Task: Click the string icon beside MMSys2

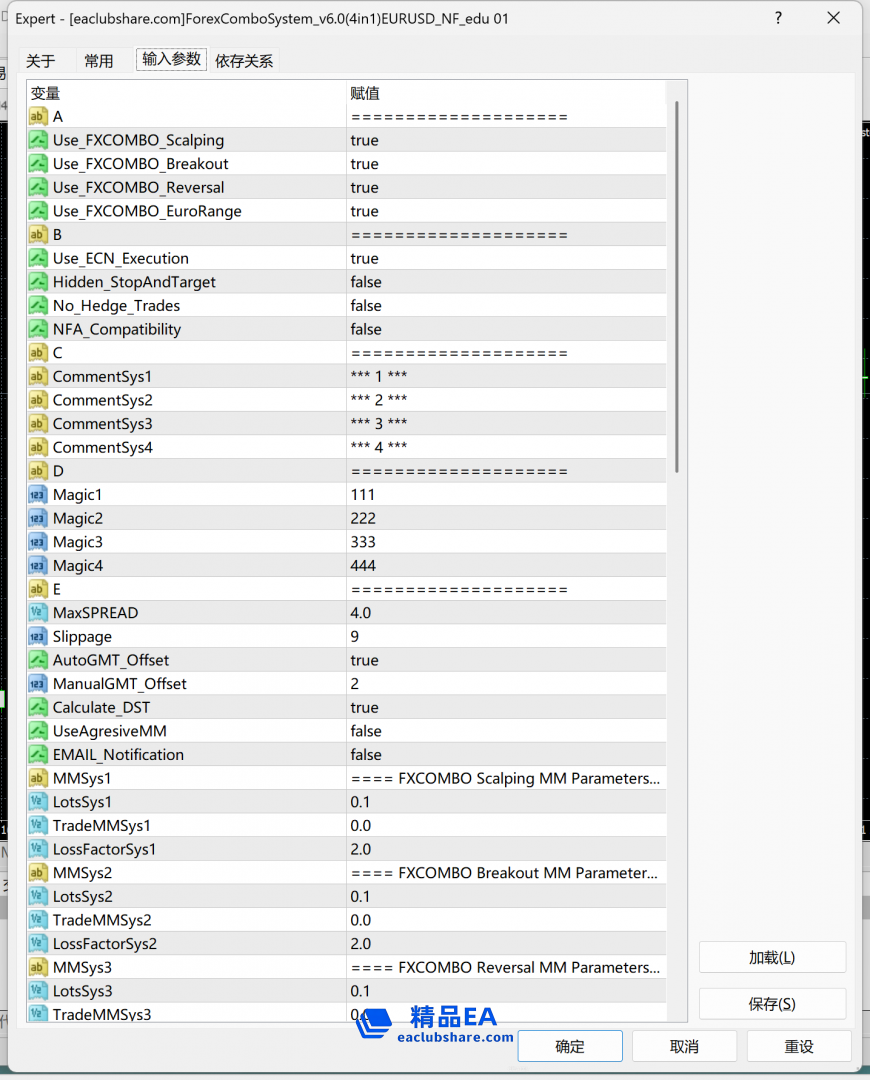Action: (38, 873)
